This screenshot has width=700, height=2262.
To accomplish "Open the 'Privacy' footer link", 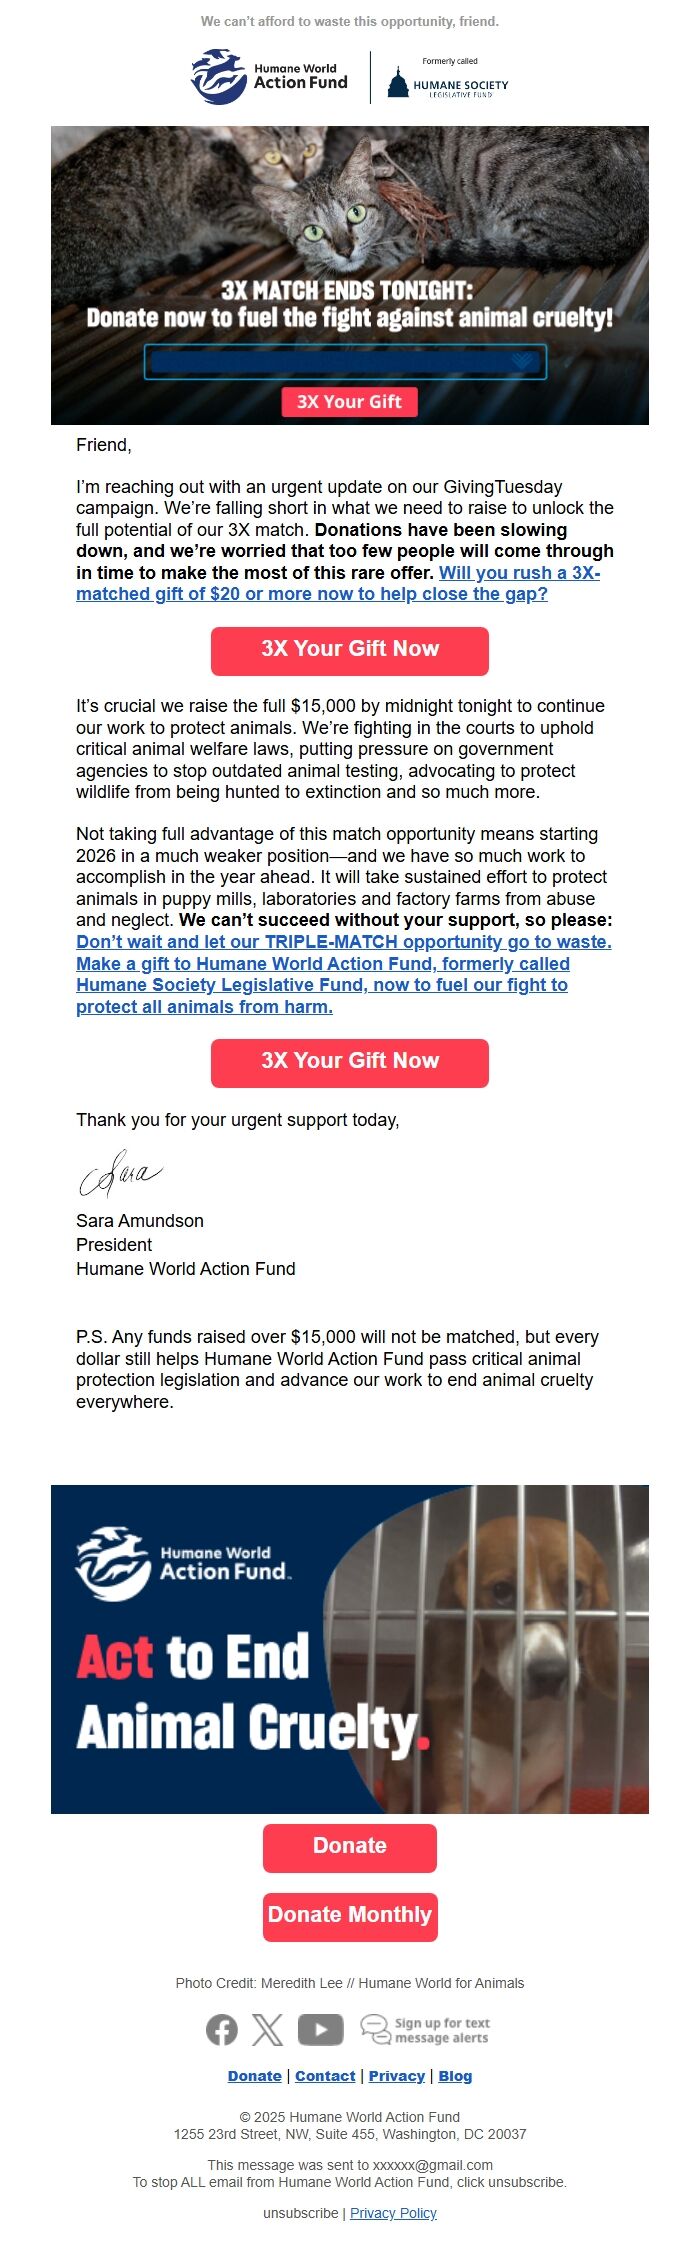I will coord(397,2075).
